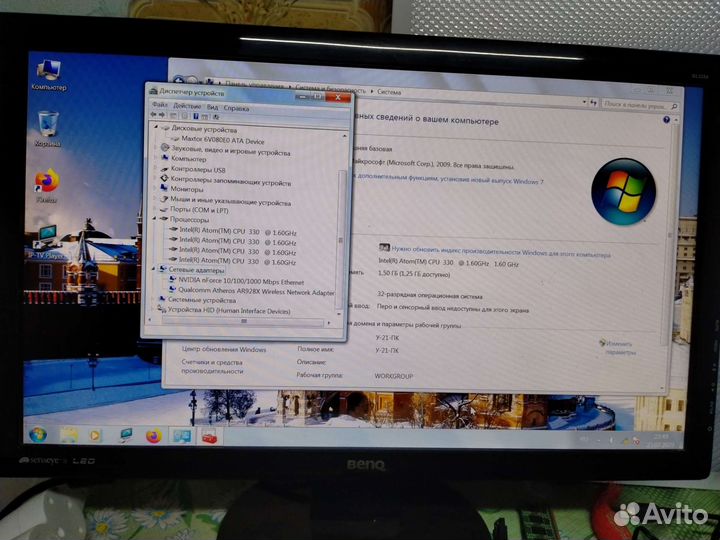Open the Windows Start orb
Screen dimensions: 720x540
click(x=38, y=434)
